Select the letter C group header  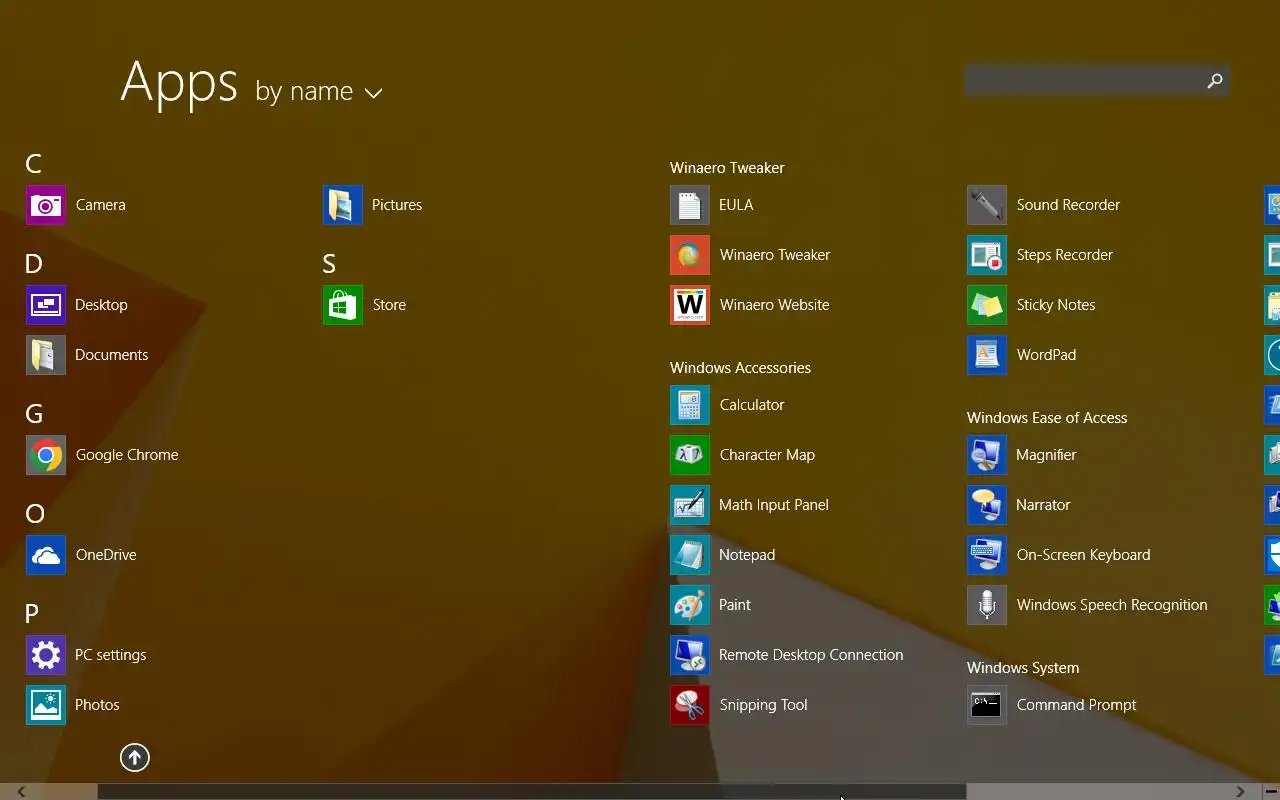[34, 164]
